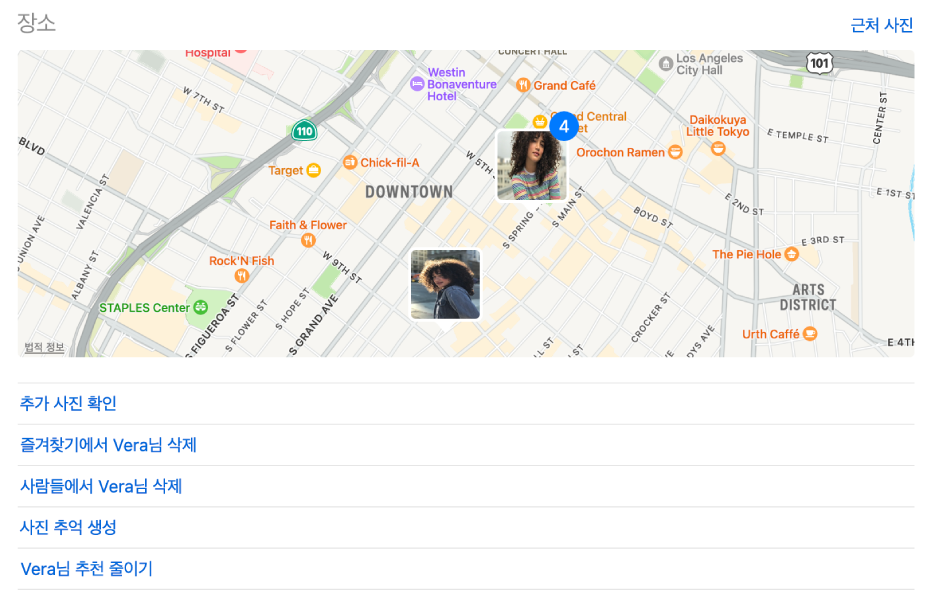Open the 근처 사진 link
Viewport: 931px width, 606px height.
[x=881, y=25]
